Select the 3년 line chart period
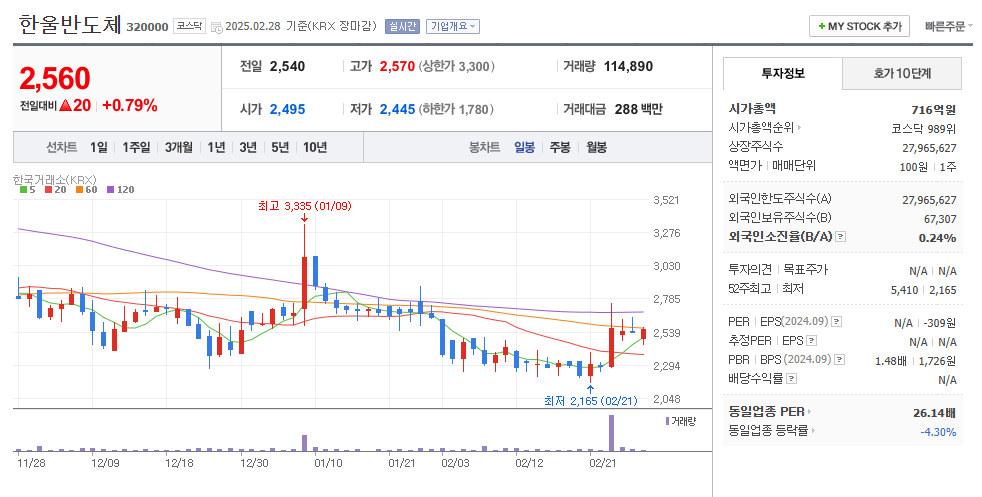 pyautogui.click(x=248, y=148)
